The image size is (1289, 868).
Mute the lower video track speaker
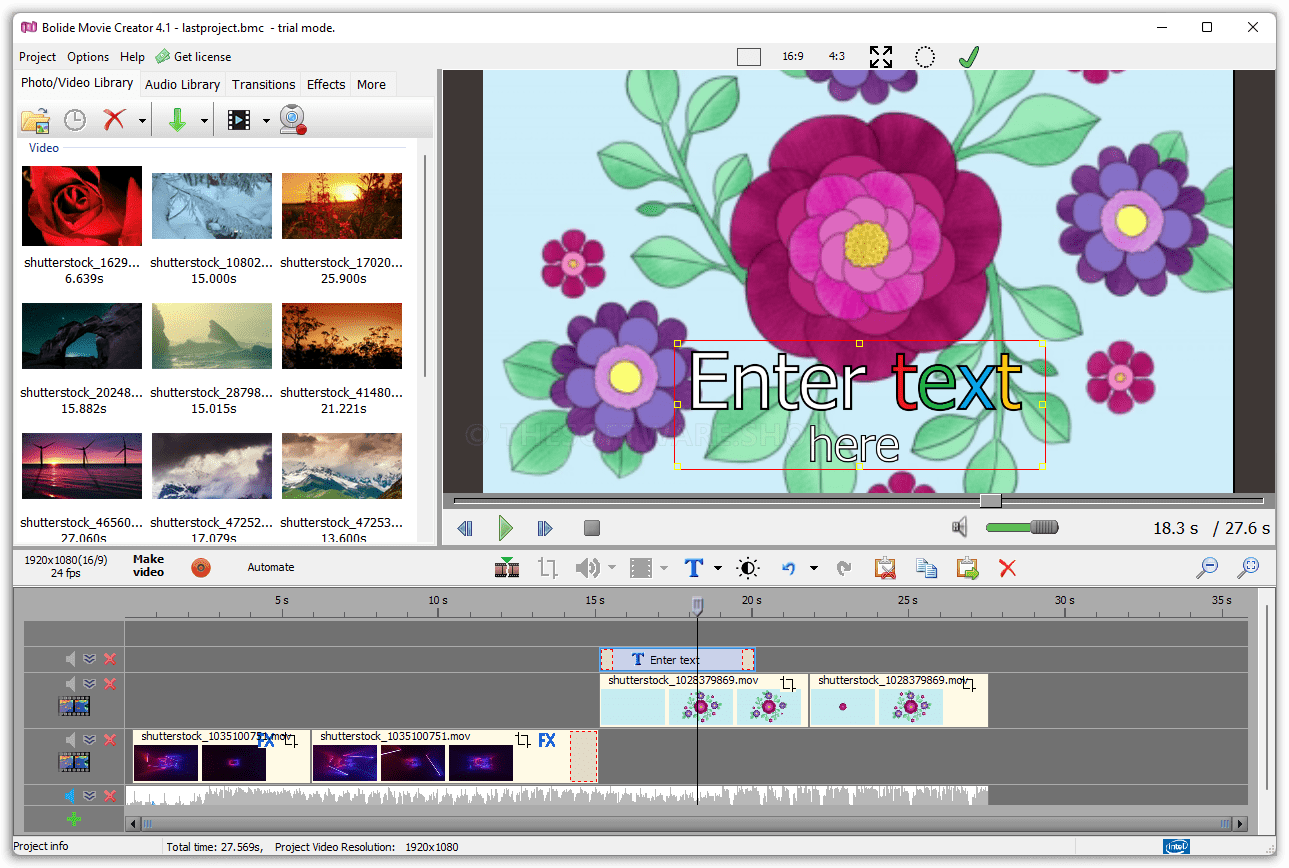(71, 740)
